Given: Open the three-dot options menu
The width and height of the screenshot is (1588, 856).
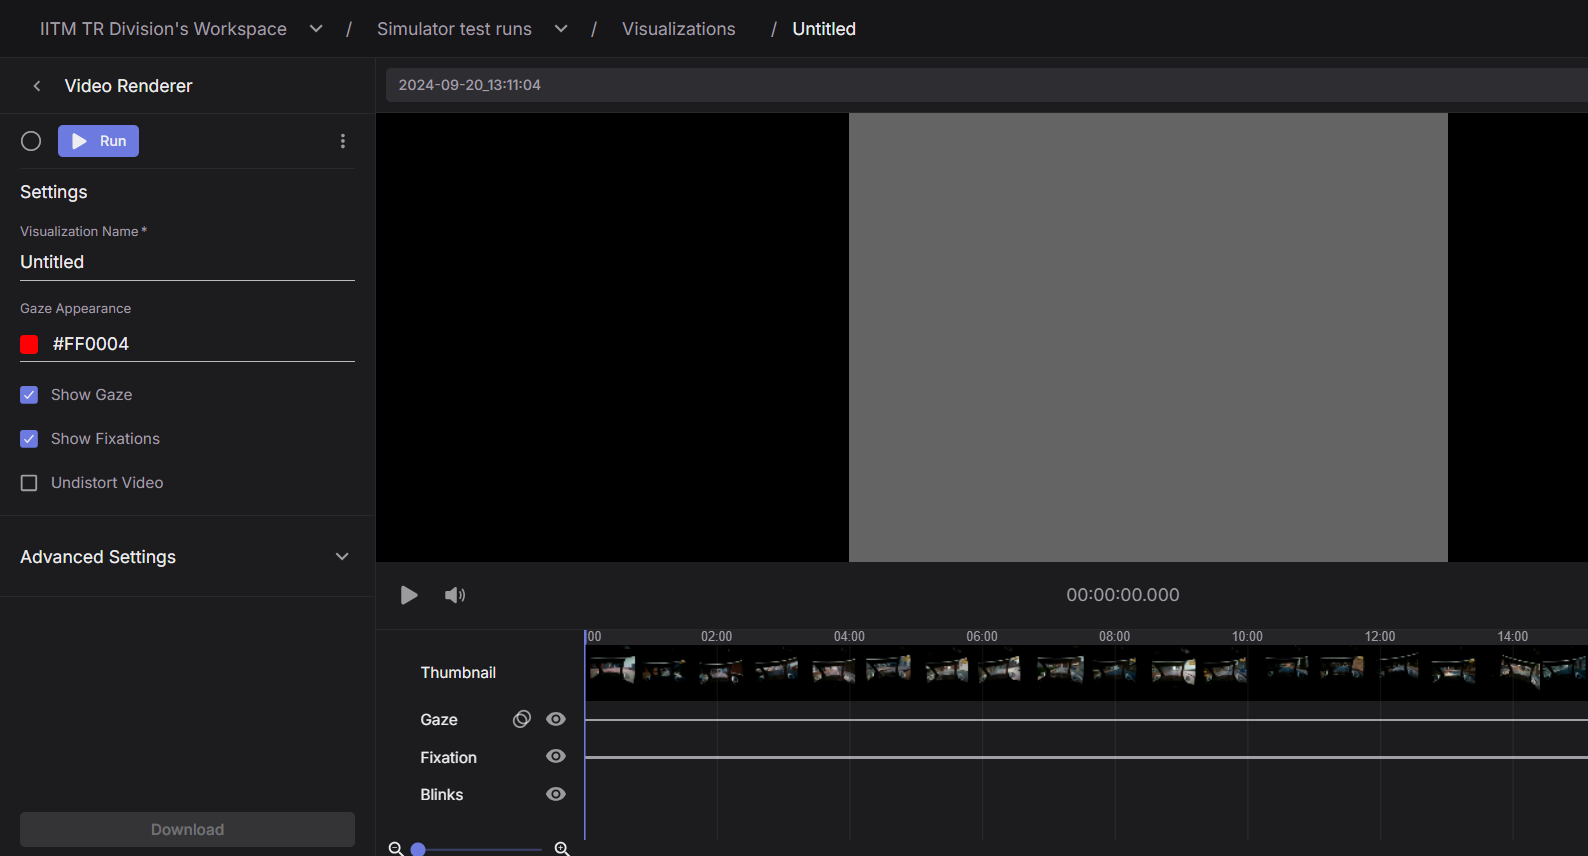Looking at the screenshot, I should point(343,141).
